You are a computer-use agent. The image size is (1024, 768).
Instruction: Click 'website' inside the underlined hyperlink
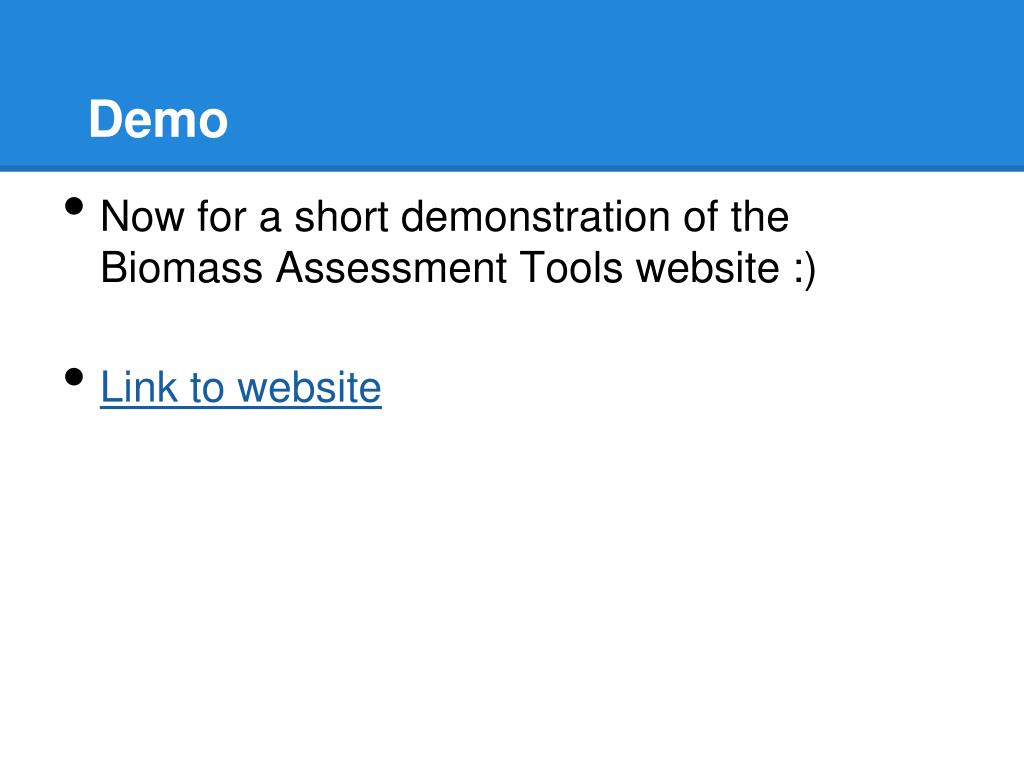tap(309, 387)
